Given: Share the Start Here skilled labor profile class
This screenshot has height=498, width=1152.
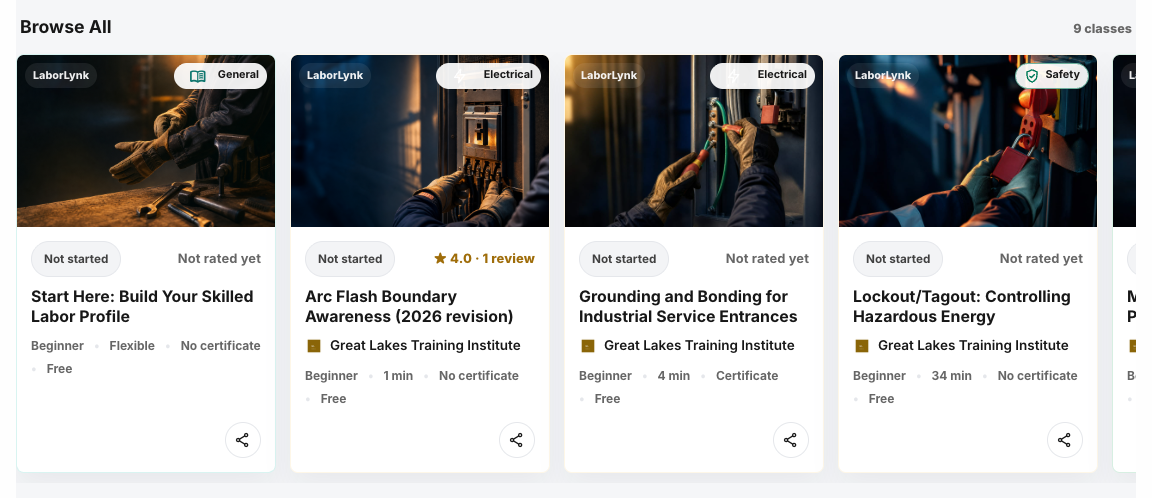Looking at the screenshot, I should (242, 440).
